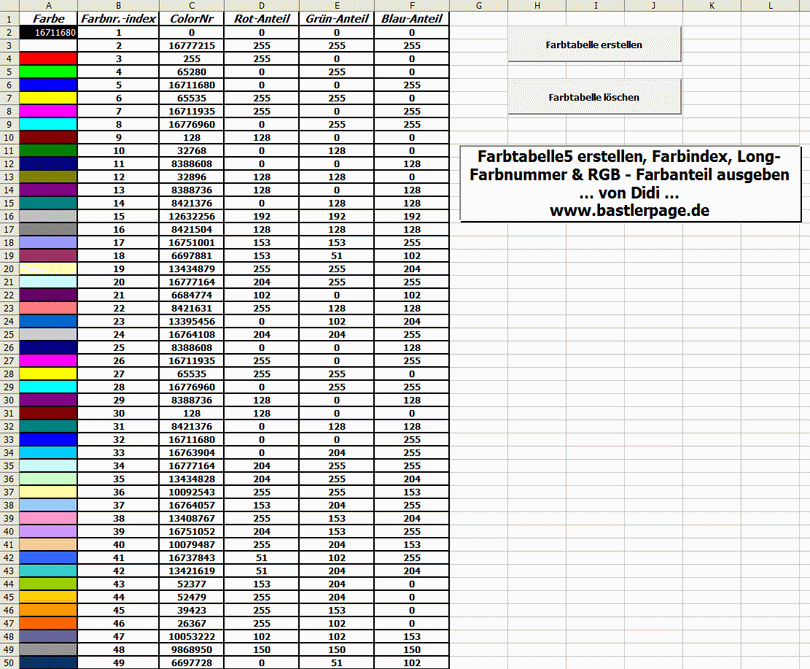
Task: Select column A header
Action: tap(49, 6)
